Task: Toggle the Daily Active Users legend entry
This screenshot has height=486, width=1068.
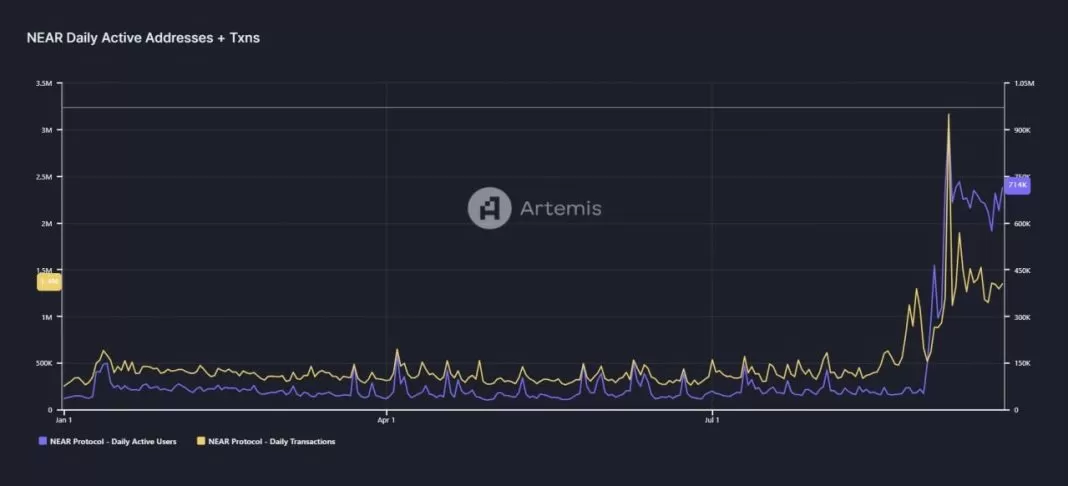Action: (x=112, y=441)
